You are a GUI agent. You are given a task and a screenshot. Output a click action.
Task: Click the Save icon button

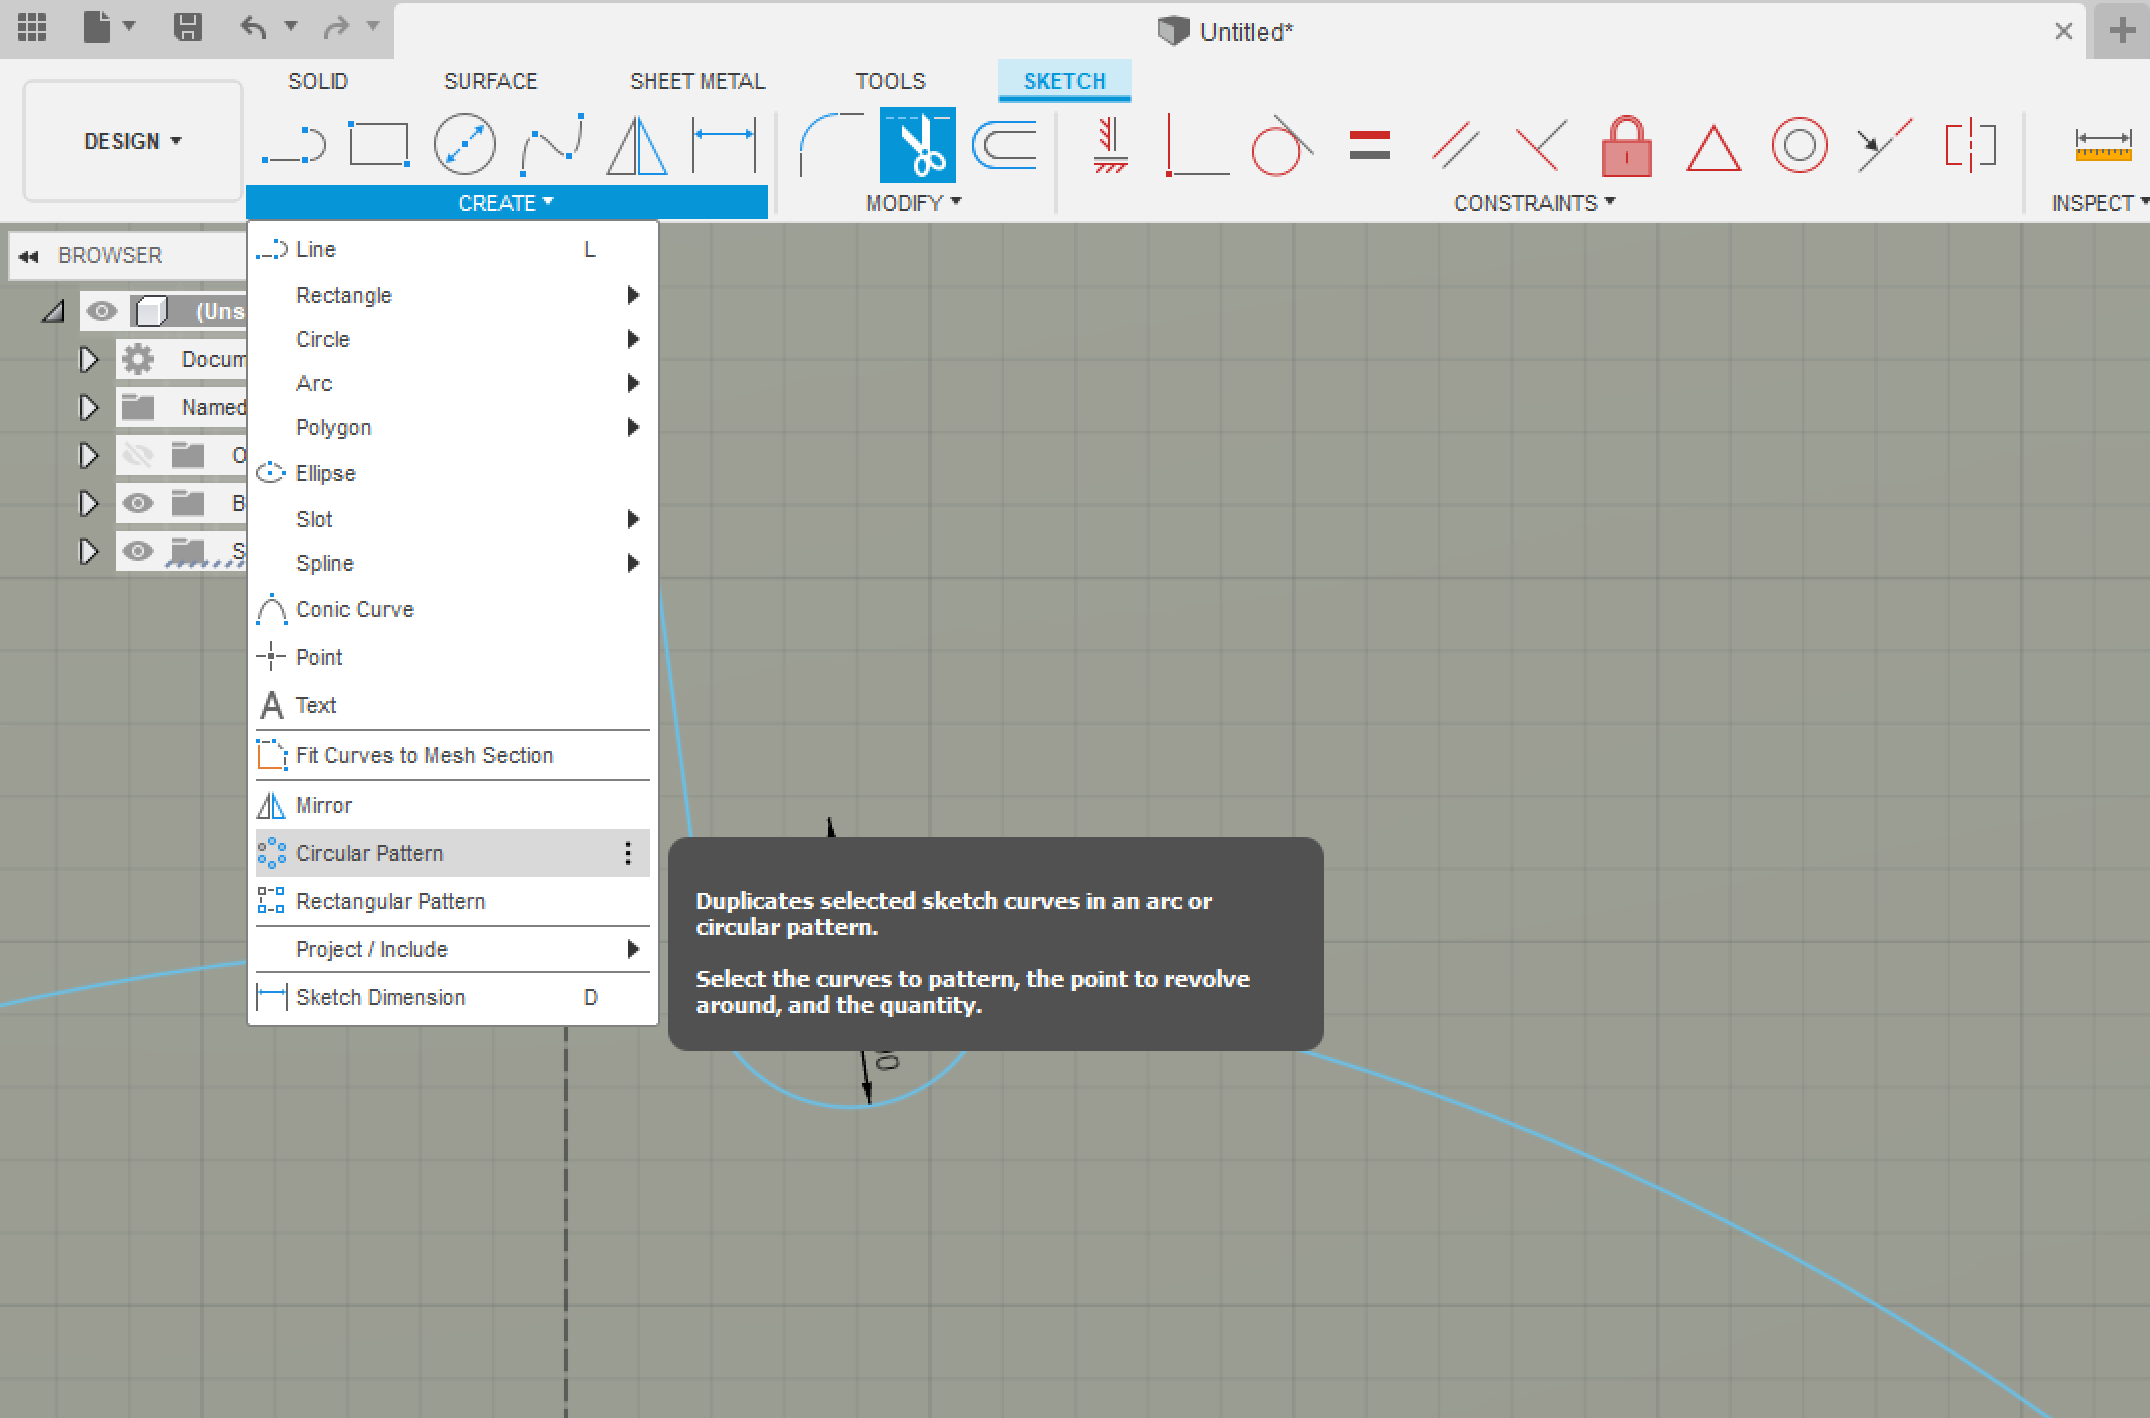point(187,27)
